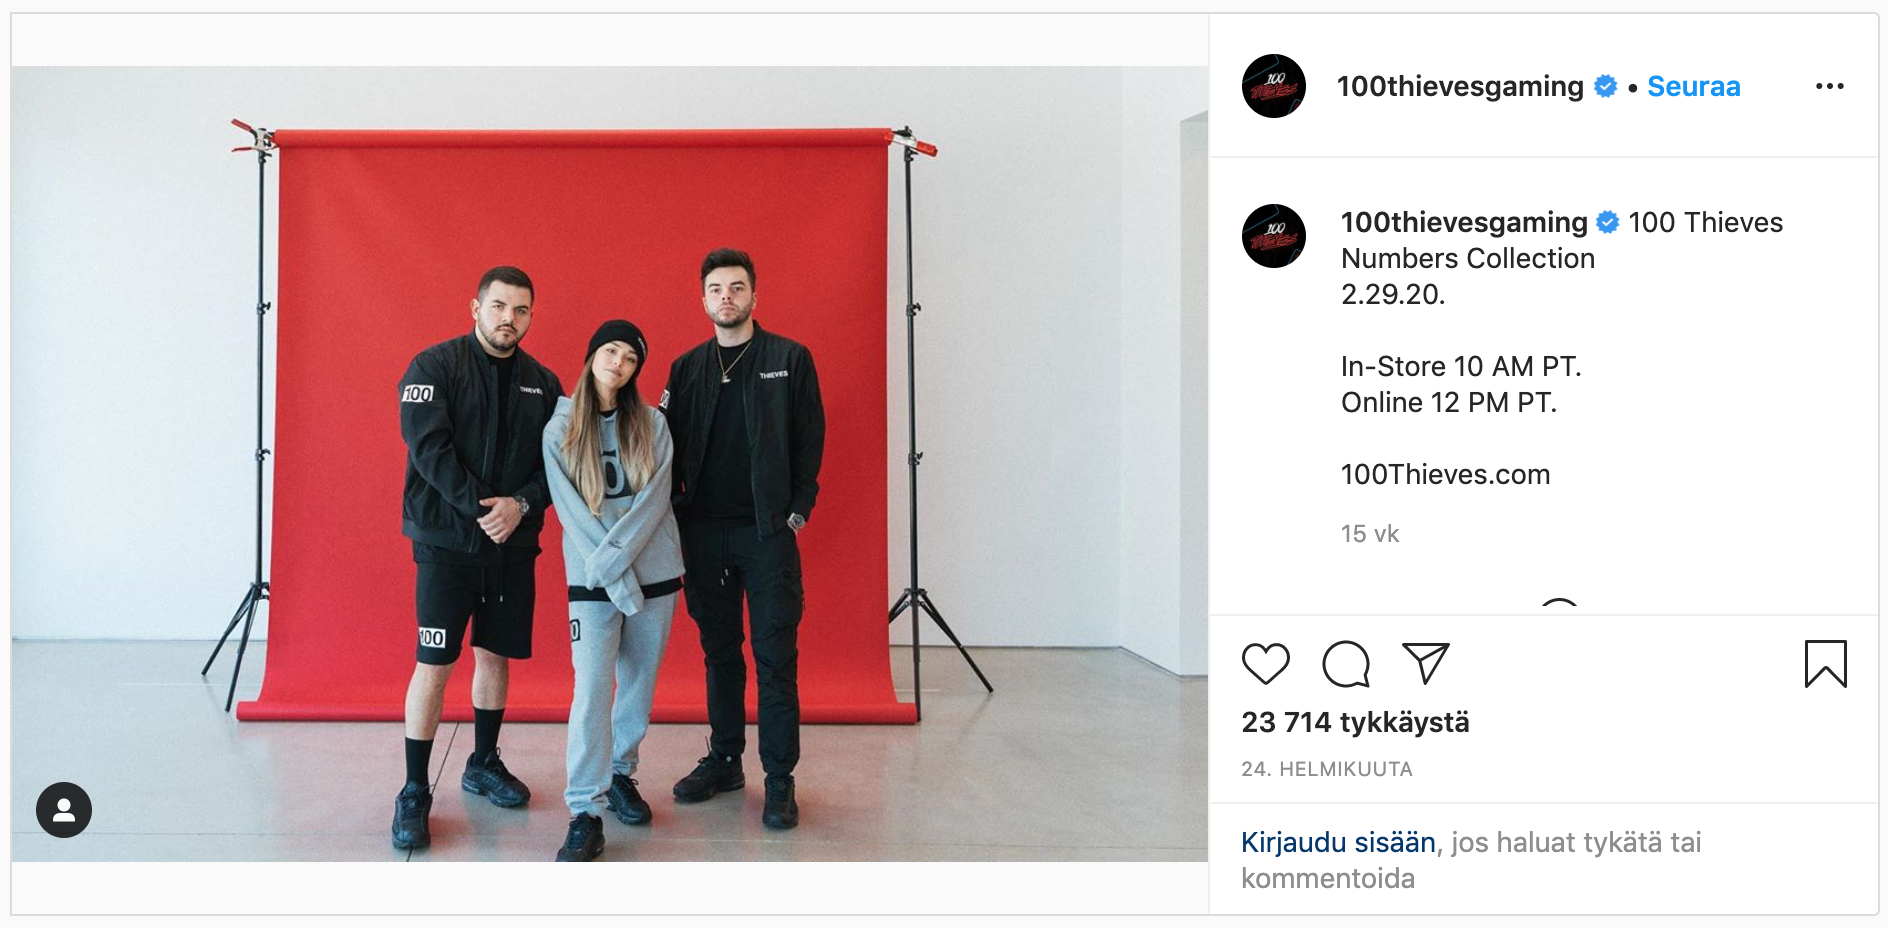Screen dimensions: 1888x928
Task: Follow the account via Seuraa
Action: [x=1694, y=86]
